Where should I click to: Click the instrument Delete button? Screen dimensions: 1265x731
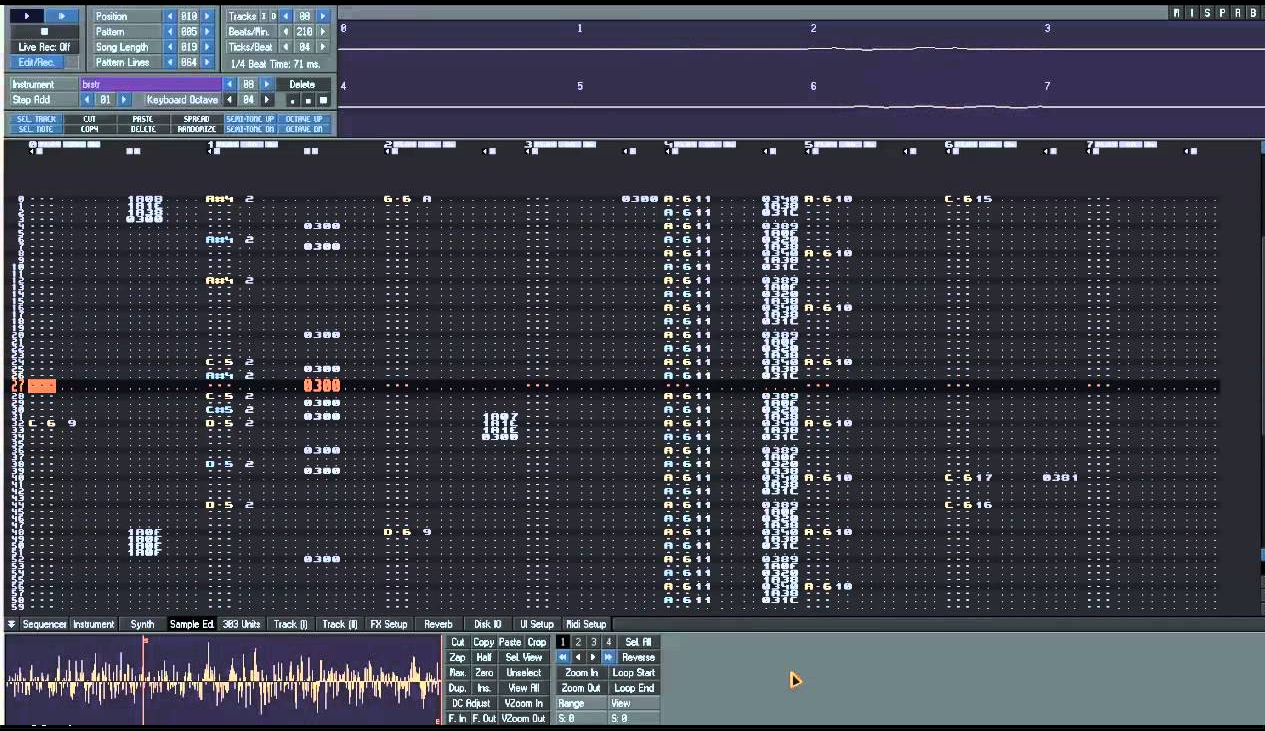coord(302,85)
